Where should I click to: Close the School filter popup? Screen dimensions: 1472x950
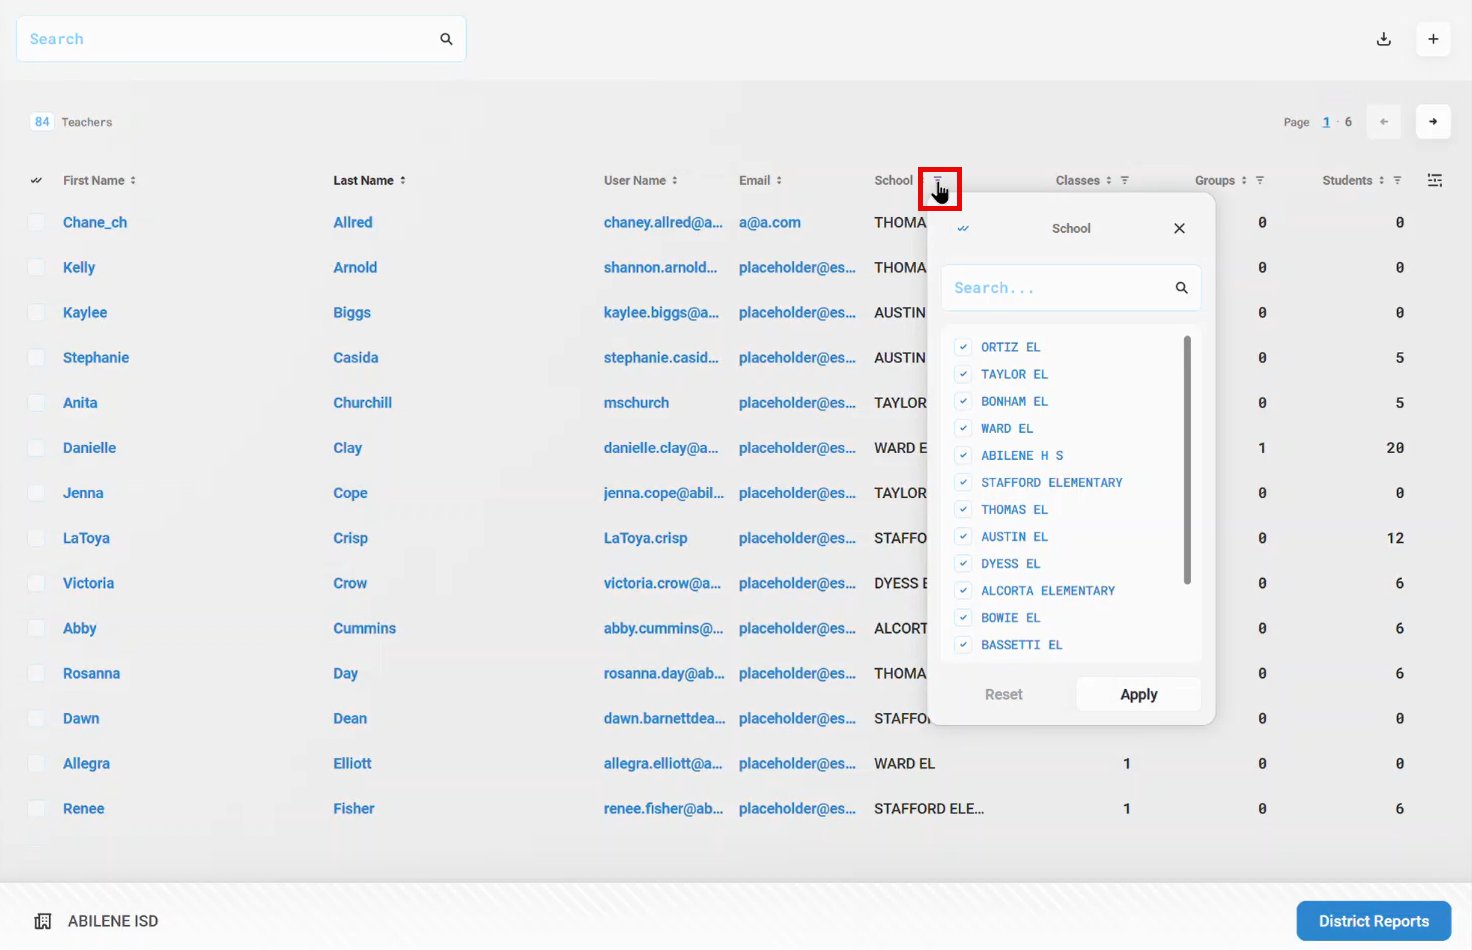point(1180,228)
